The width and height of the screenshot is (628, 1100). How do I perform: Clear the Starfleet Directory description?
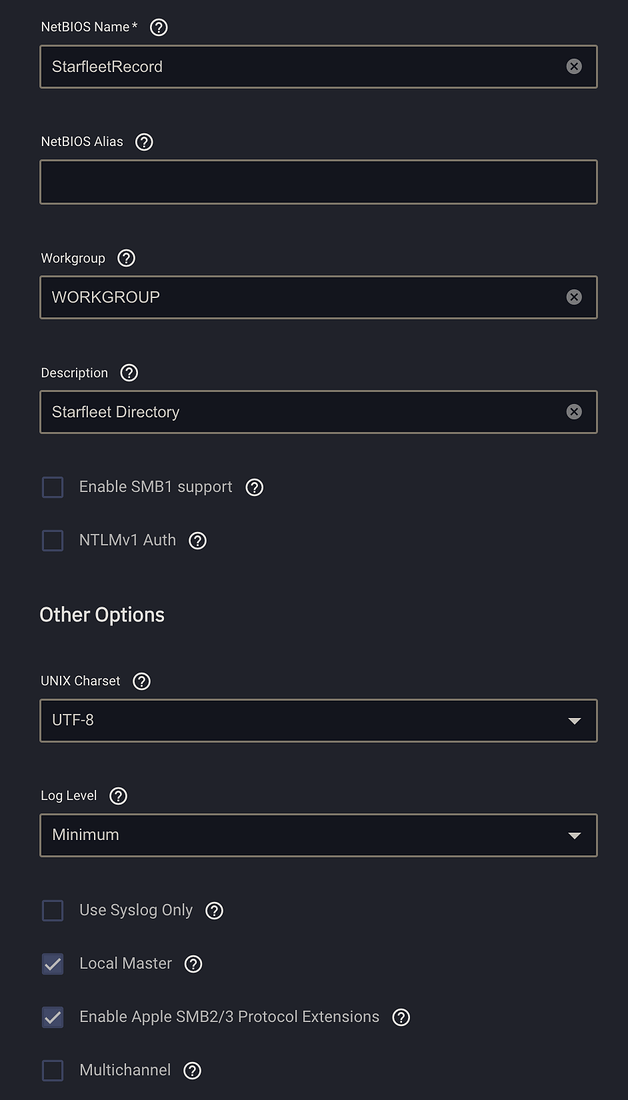pos(574,411)
